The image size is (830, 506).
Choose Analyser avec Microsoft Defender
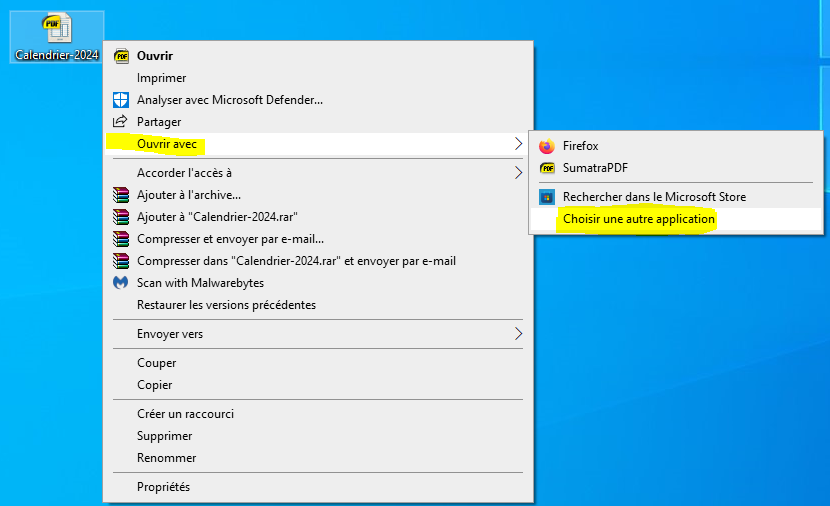318,100
